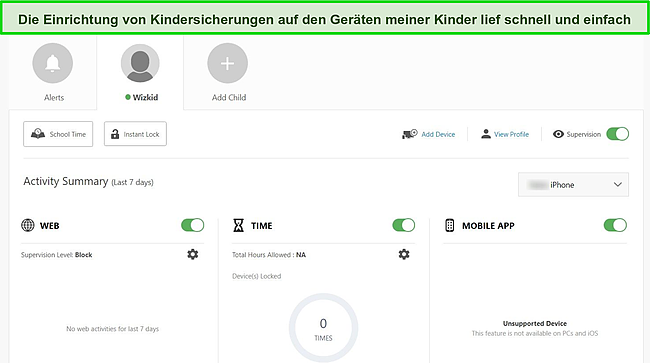650x363 pixels.
Task: Select the Wizkid child tab
Action: 140,73
